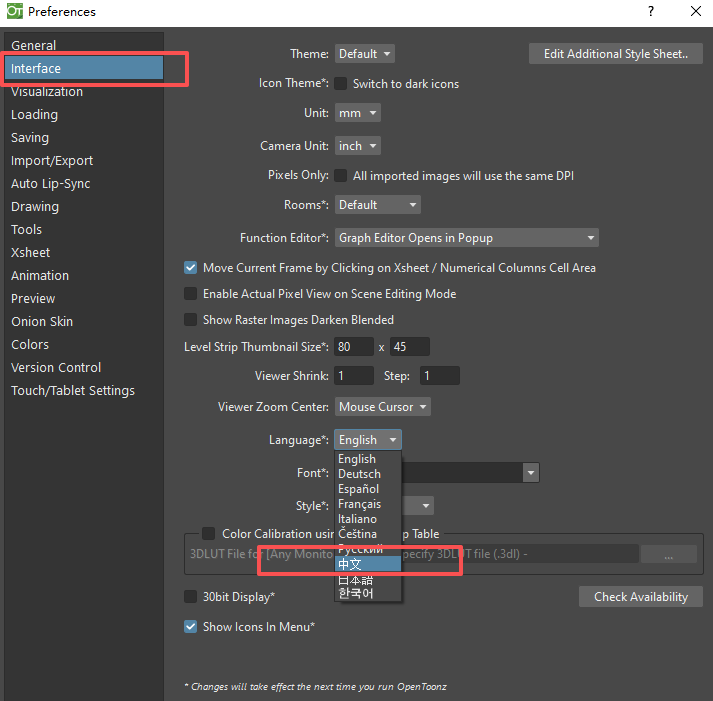Enable the 30bit Display checkbox

[191, 596]
